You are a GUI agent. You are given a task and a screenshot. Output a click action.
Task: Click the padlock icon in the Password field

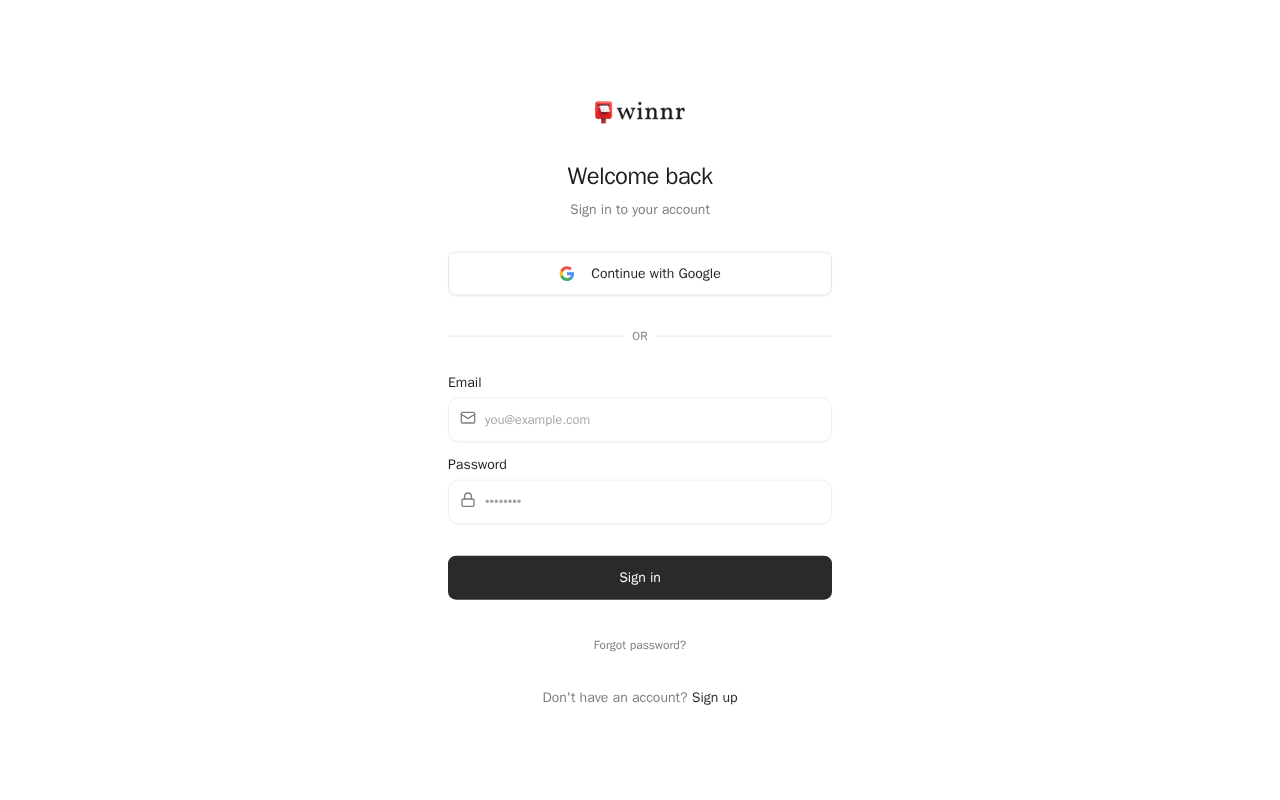pyautogui.click(x=468, y=500)
